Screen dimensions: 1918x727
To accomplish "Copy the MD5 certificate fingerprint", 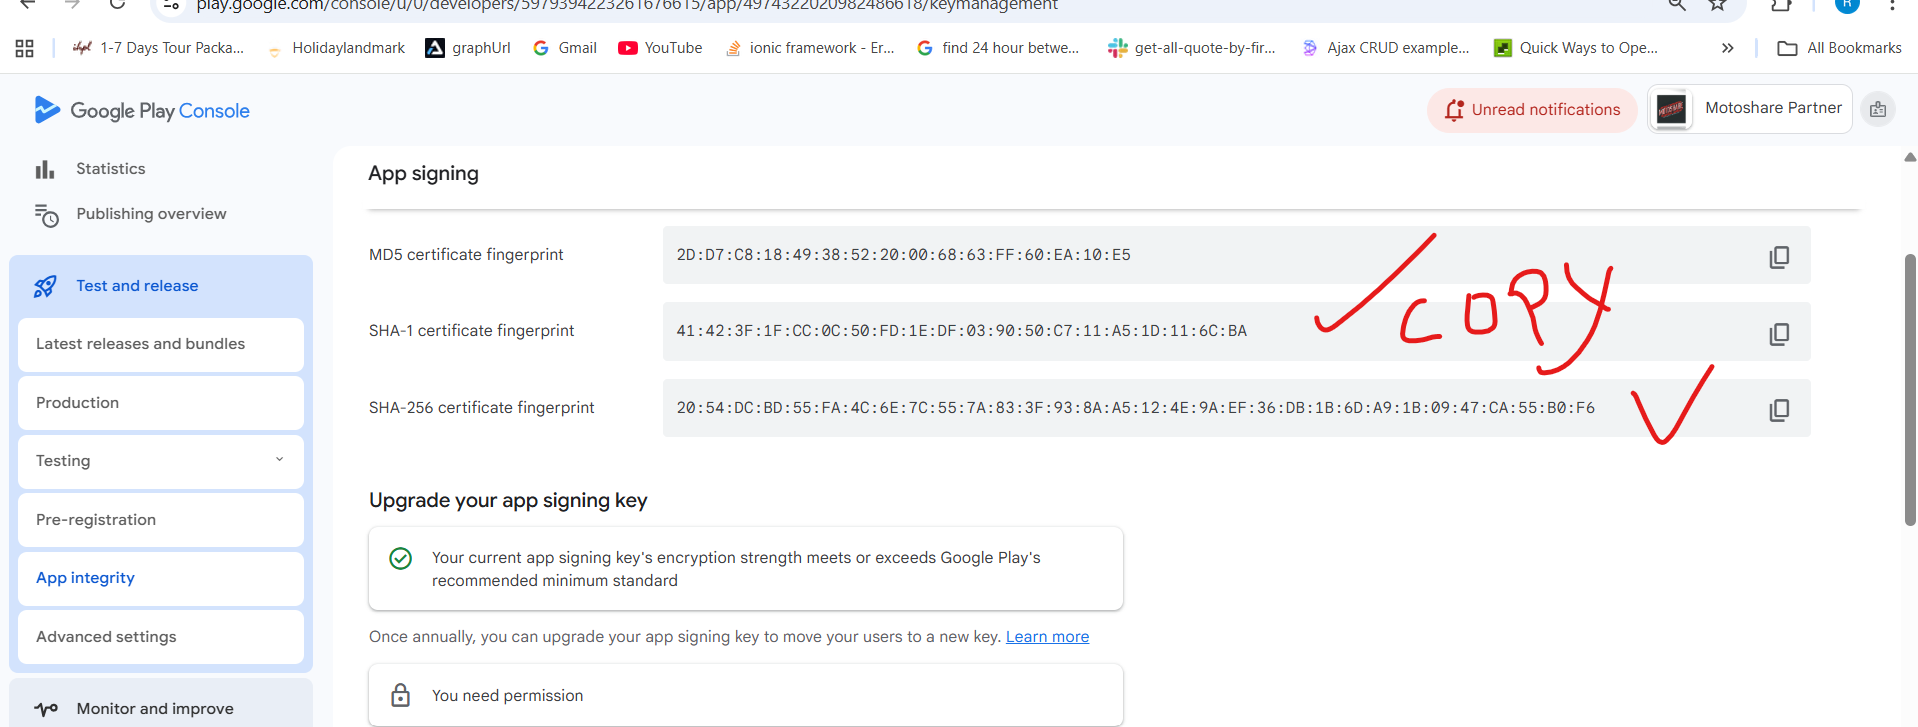I will pos(1779,257).
